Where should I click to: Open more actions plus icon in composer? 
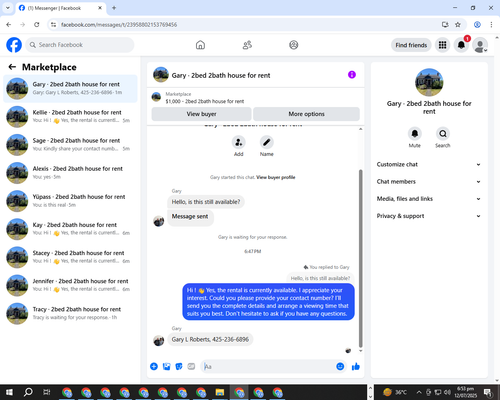coord(154,367)
